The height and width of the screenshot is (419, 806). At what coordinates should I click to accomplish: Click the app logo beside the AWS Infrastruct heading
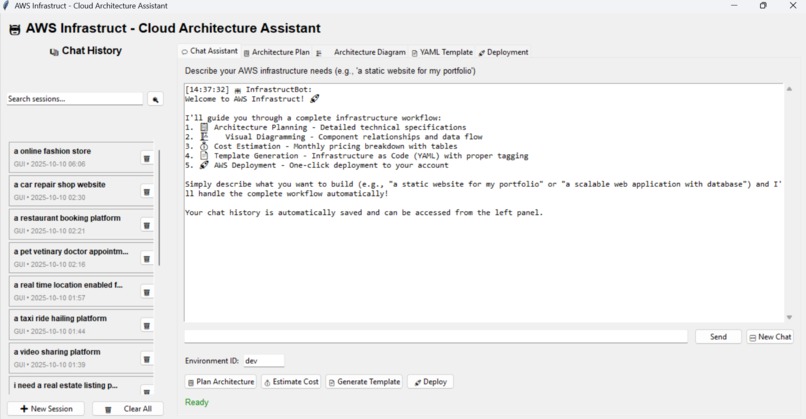[x=15, y=30]
